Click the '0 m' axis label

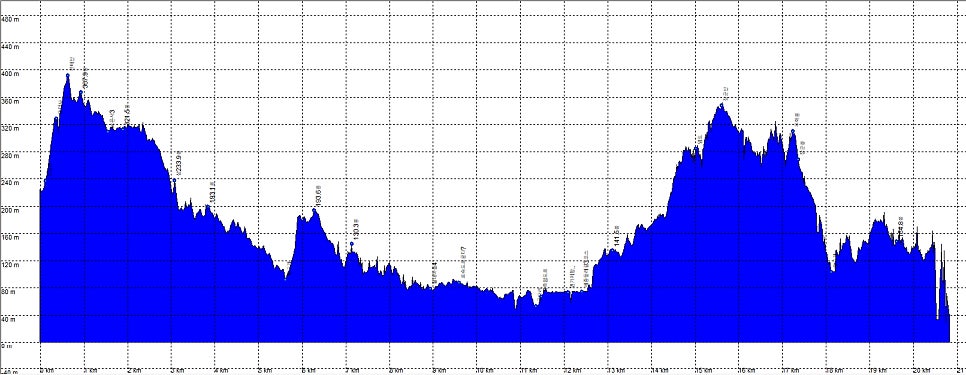click(7, 346)
